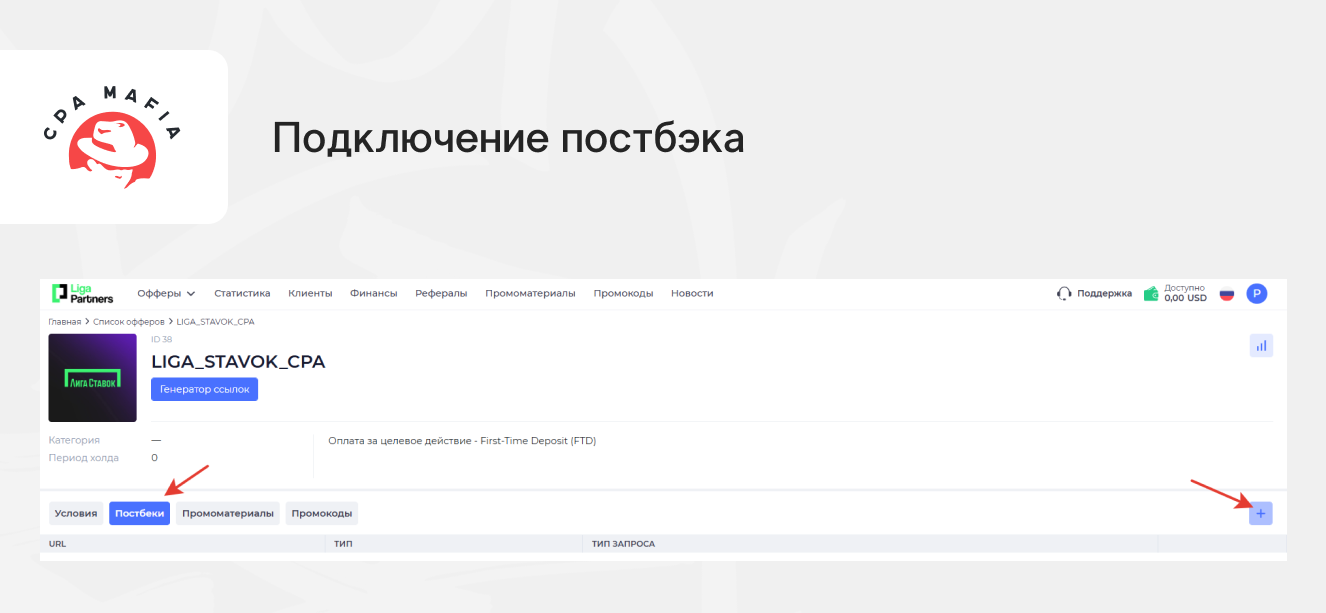Screen dimensions: 1326x613
Task: Click the Liga Partners logo
Action: (82, 293)
